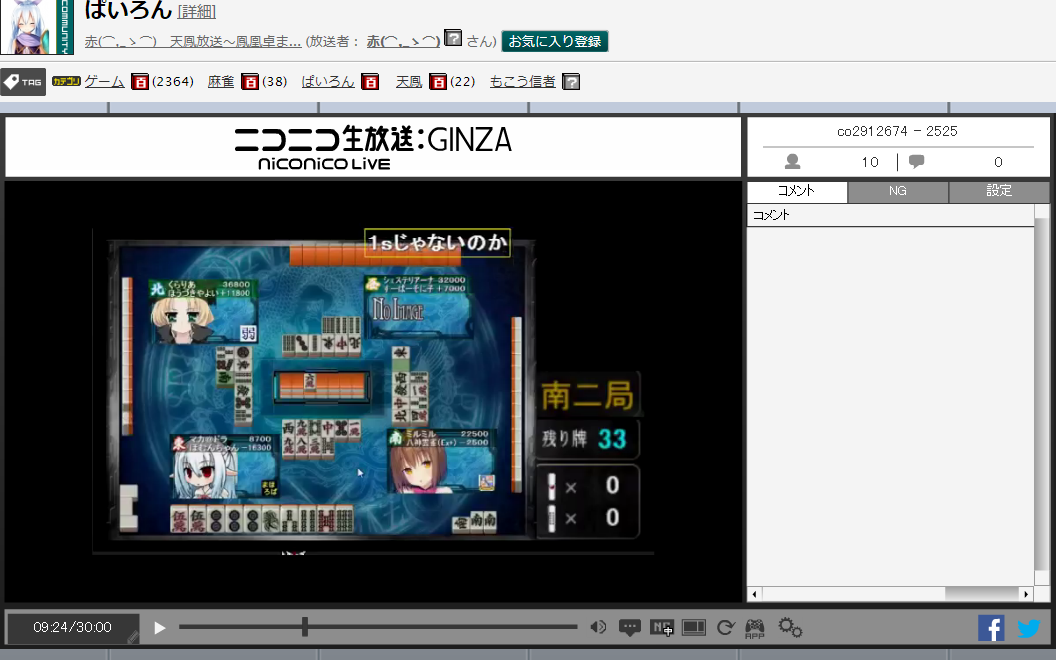Click the comment panel vertical scrollbar
The image size is (1056, 660).
(x=1042, y=394)
